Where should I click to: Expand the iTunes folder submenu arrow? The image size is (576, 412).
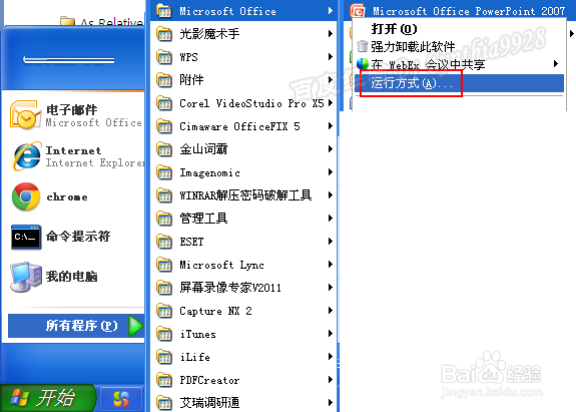tap(330, 333)
